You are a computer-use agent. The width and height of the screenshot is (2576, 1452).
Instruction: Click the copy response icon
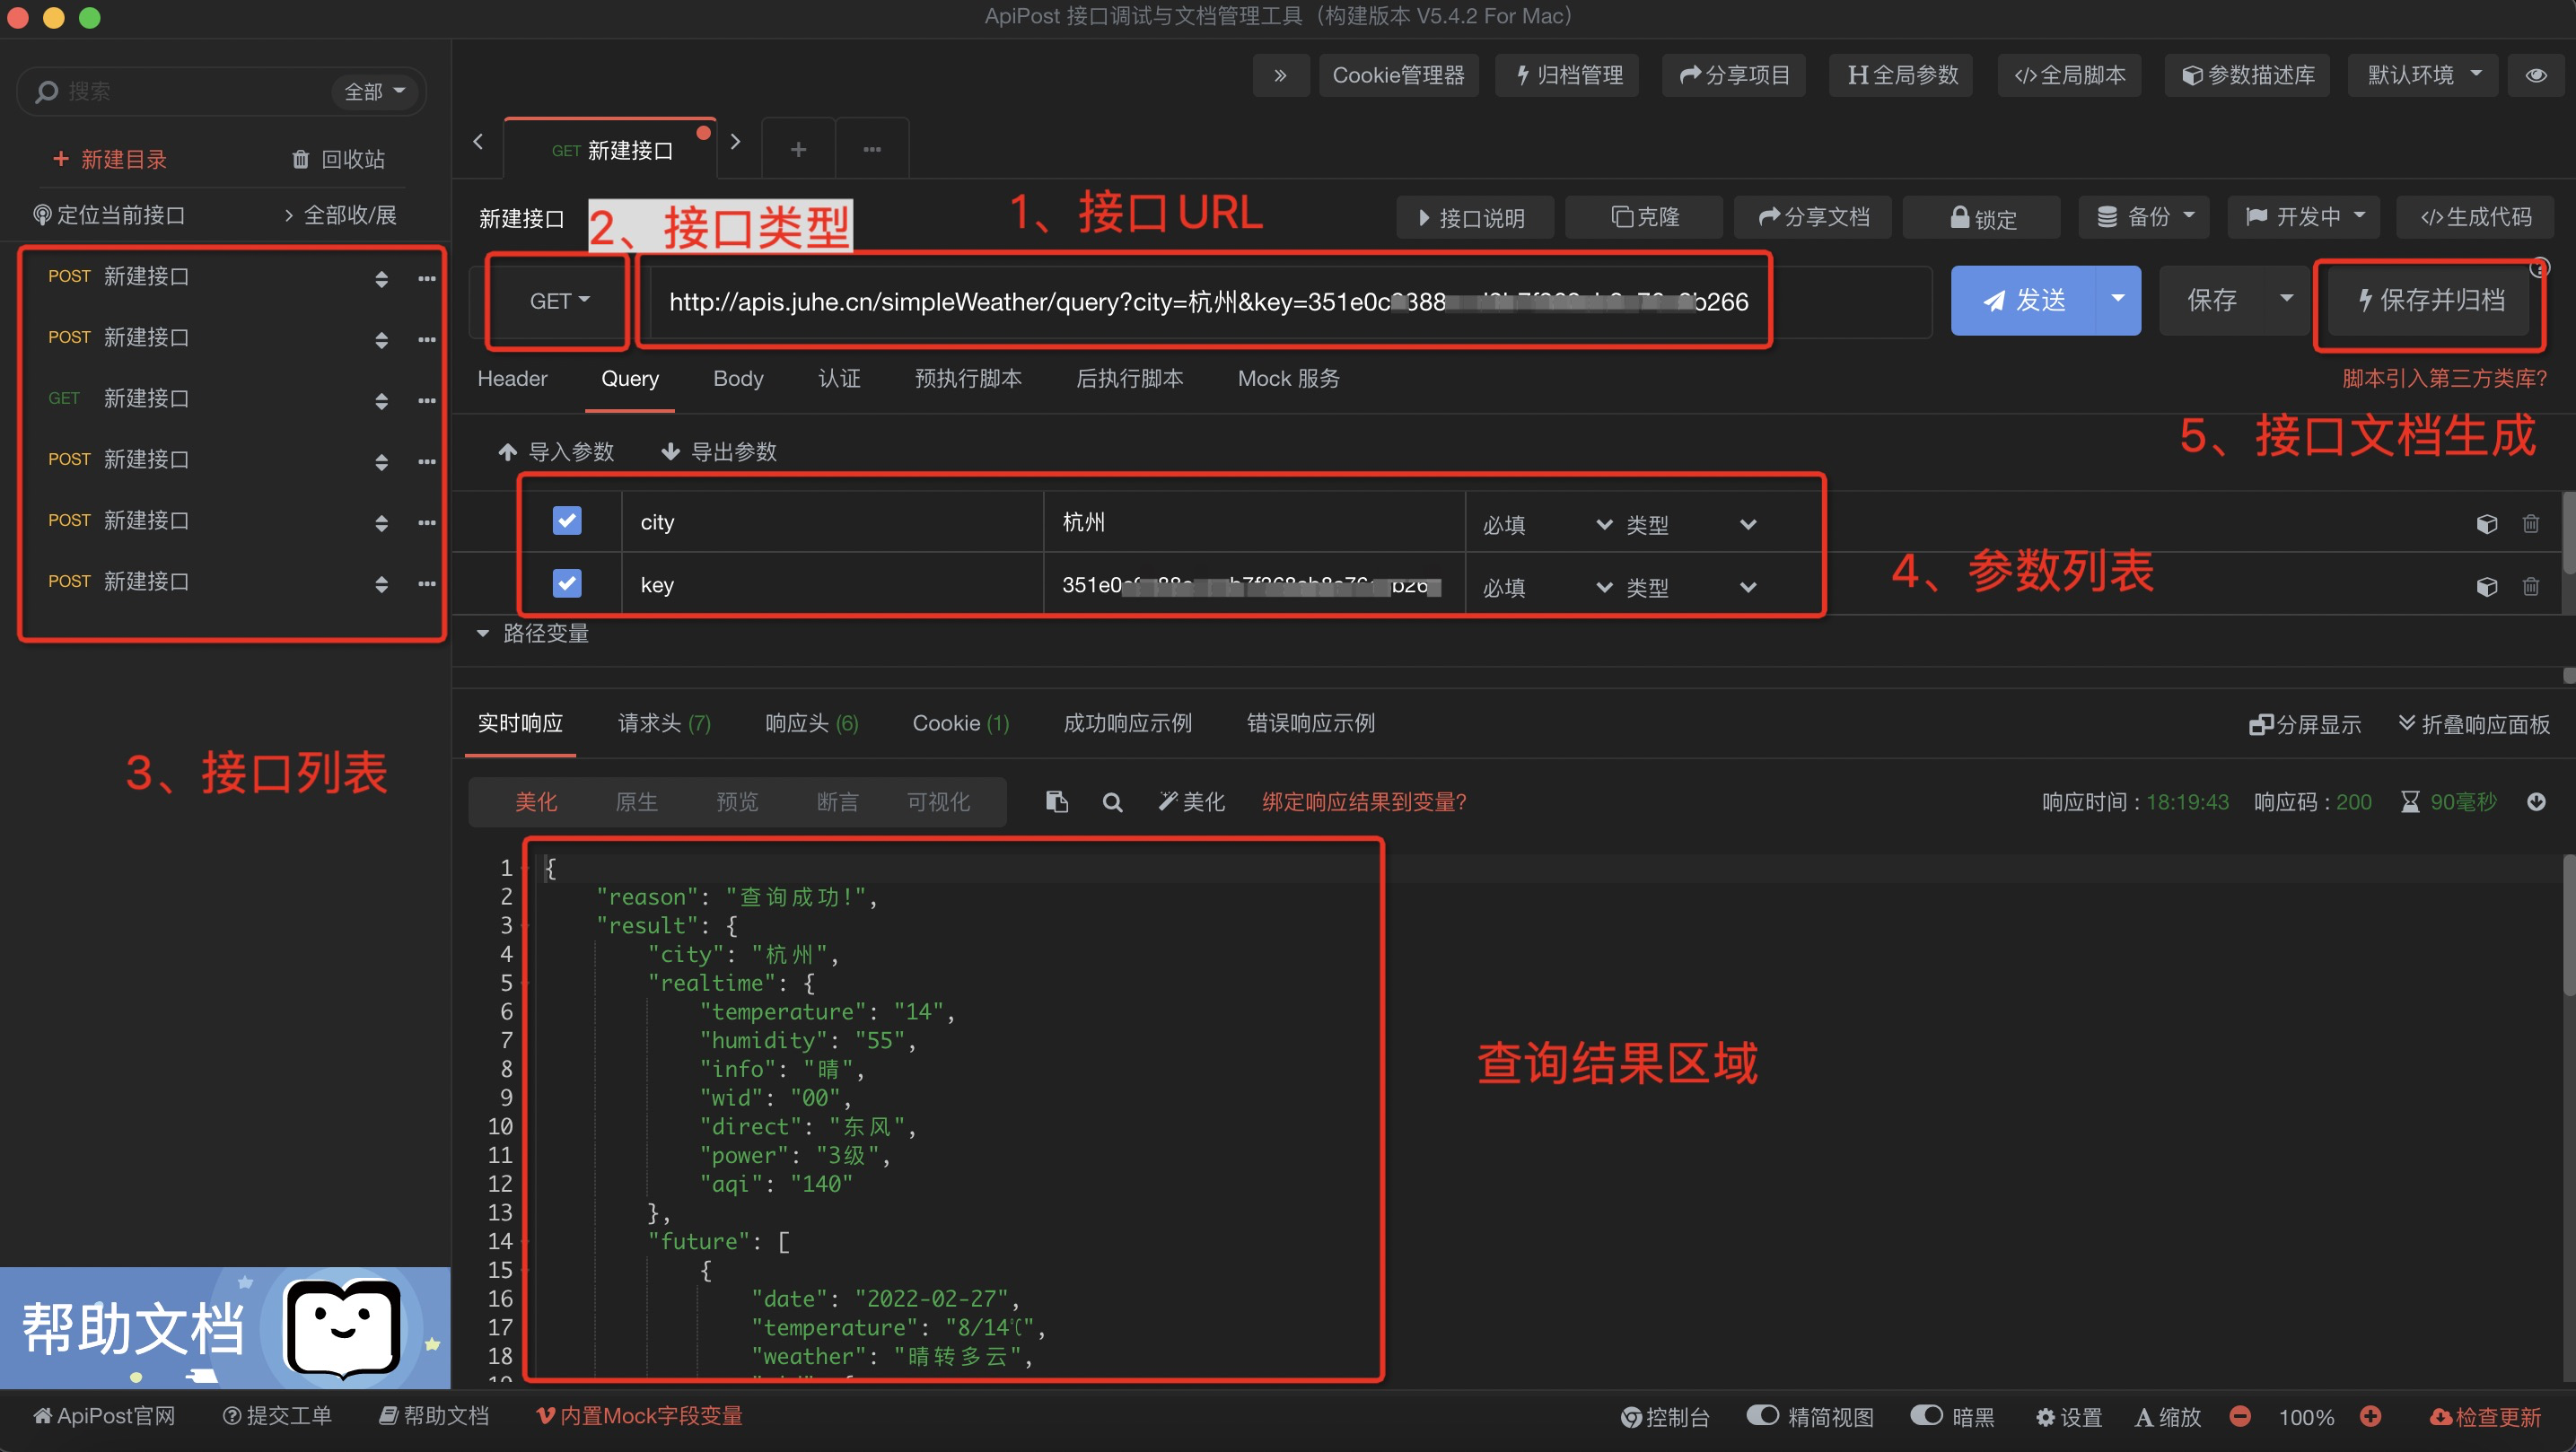click(x=1056, y=802)
